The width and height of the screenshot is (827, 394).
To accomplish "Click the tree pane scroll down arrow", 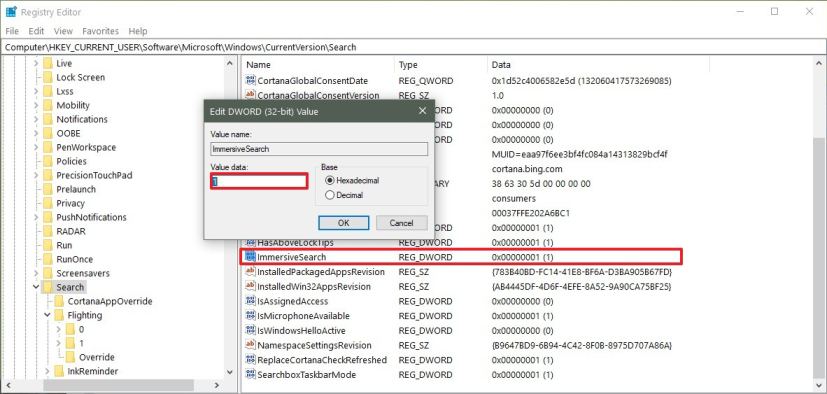I will (x=230, y=372).
